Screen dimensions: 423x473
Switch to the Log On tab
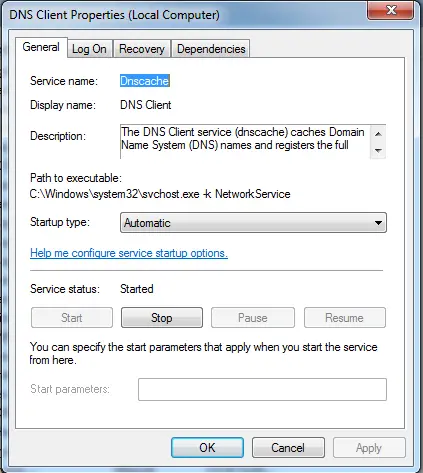[x=89, y=49]
